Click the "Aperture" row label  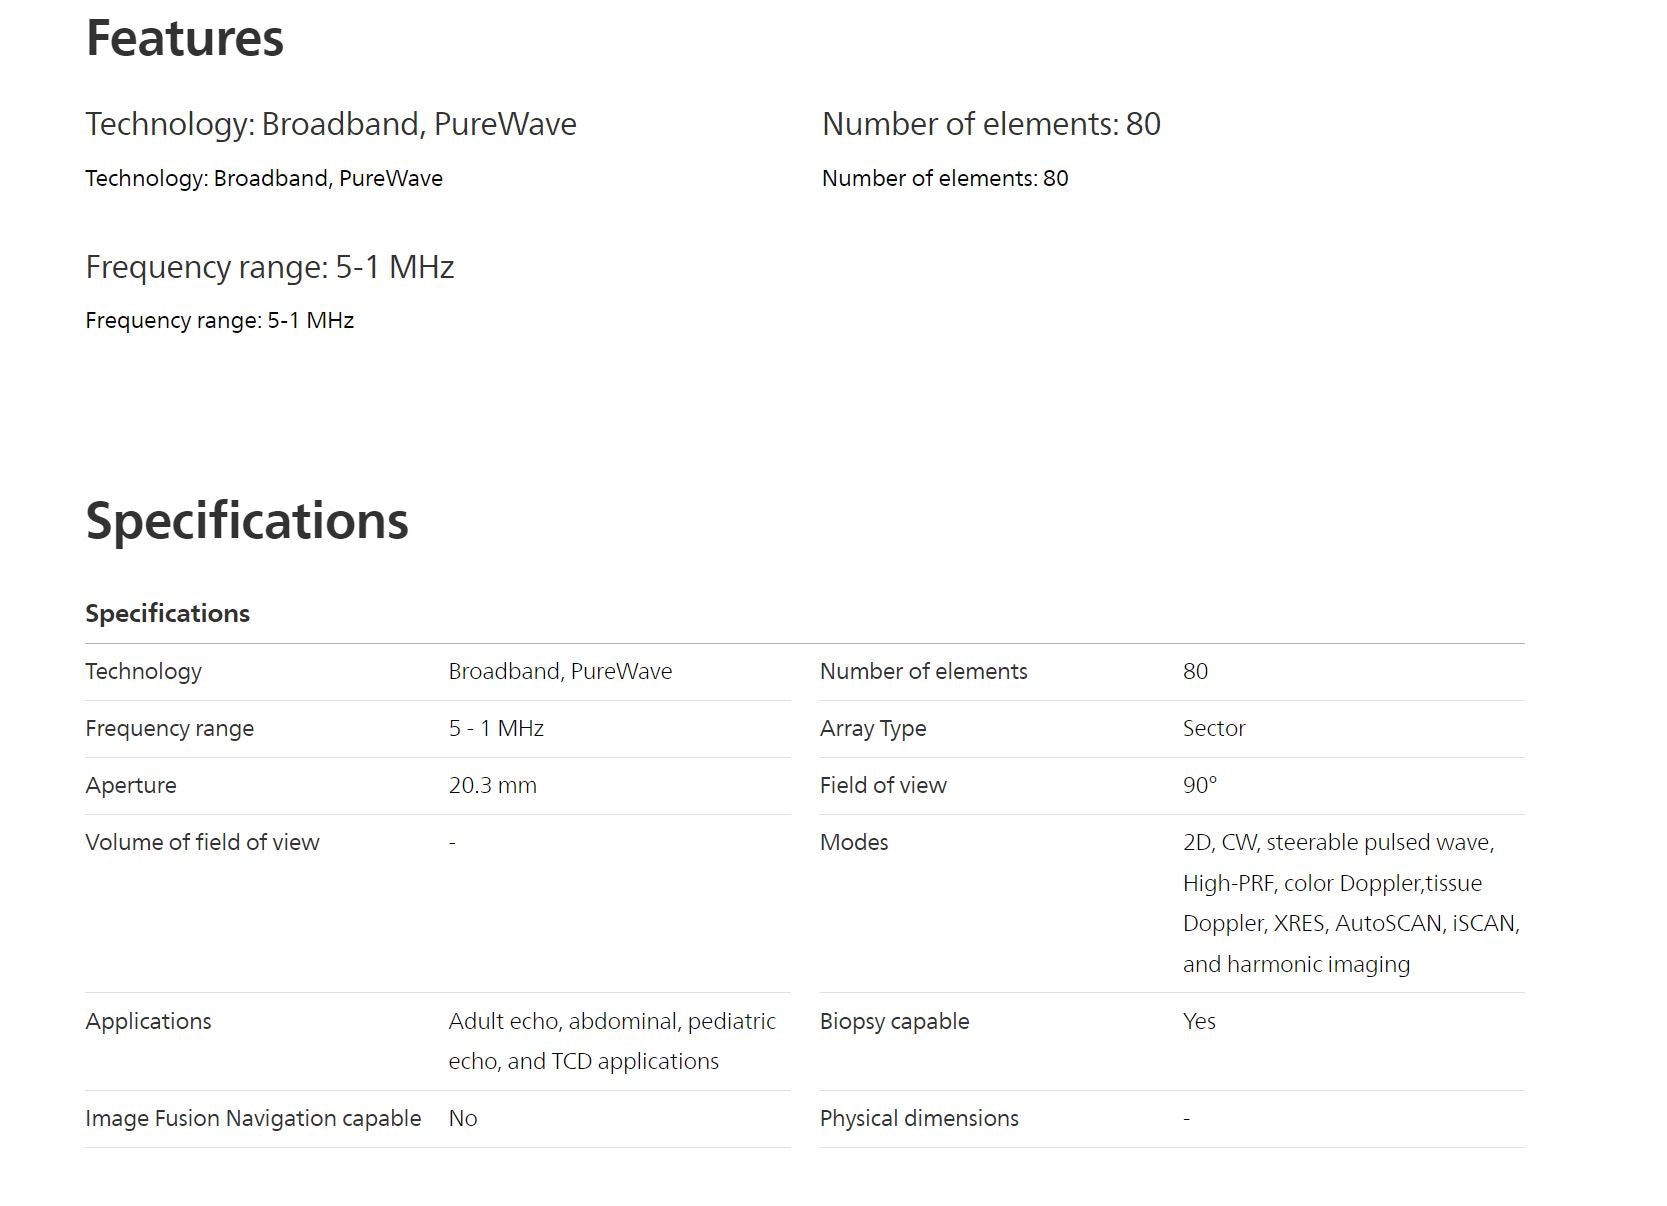(131, 785)
